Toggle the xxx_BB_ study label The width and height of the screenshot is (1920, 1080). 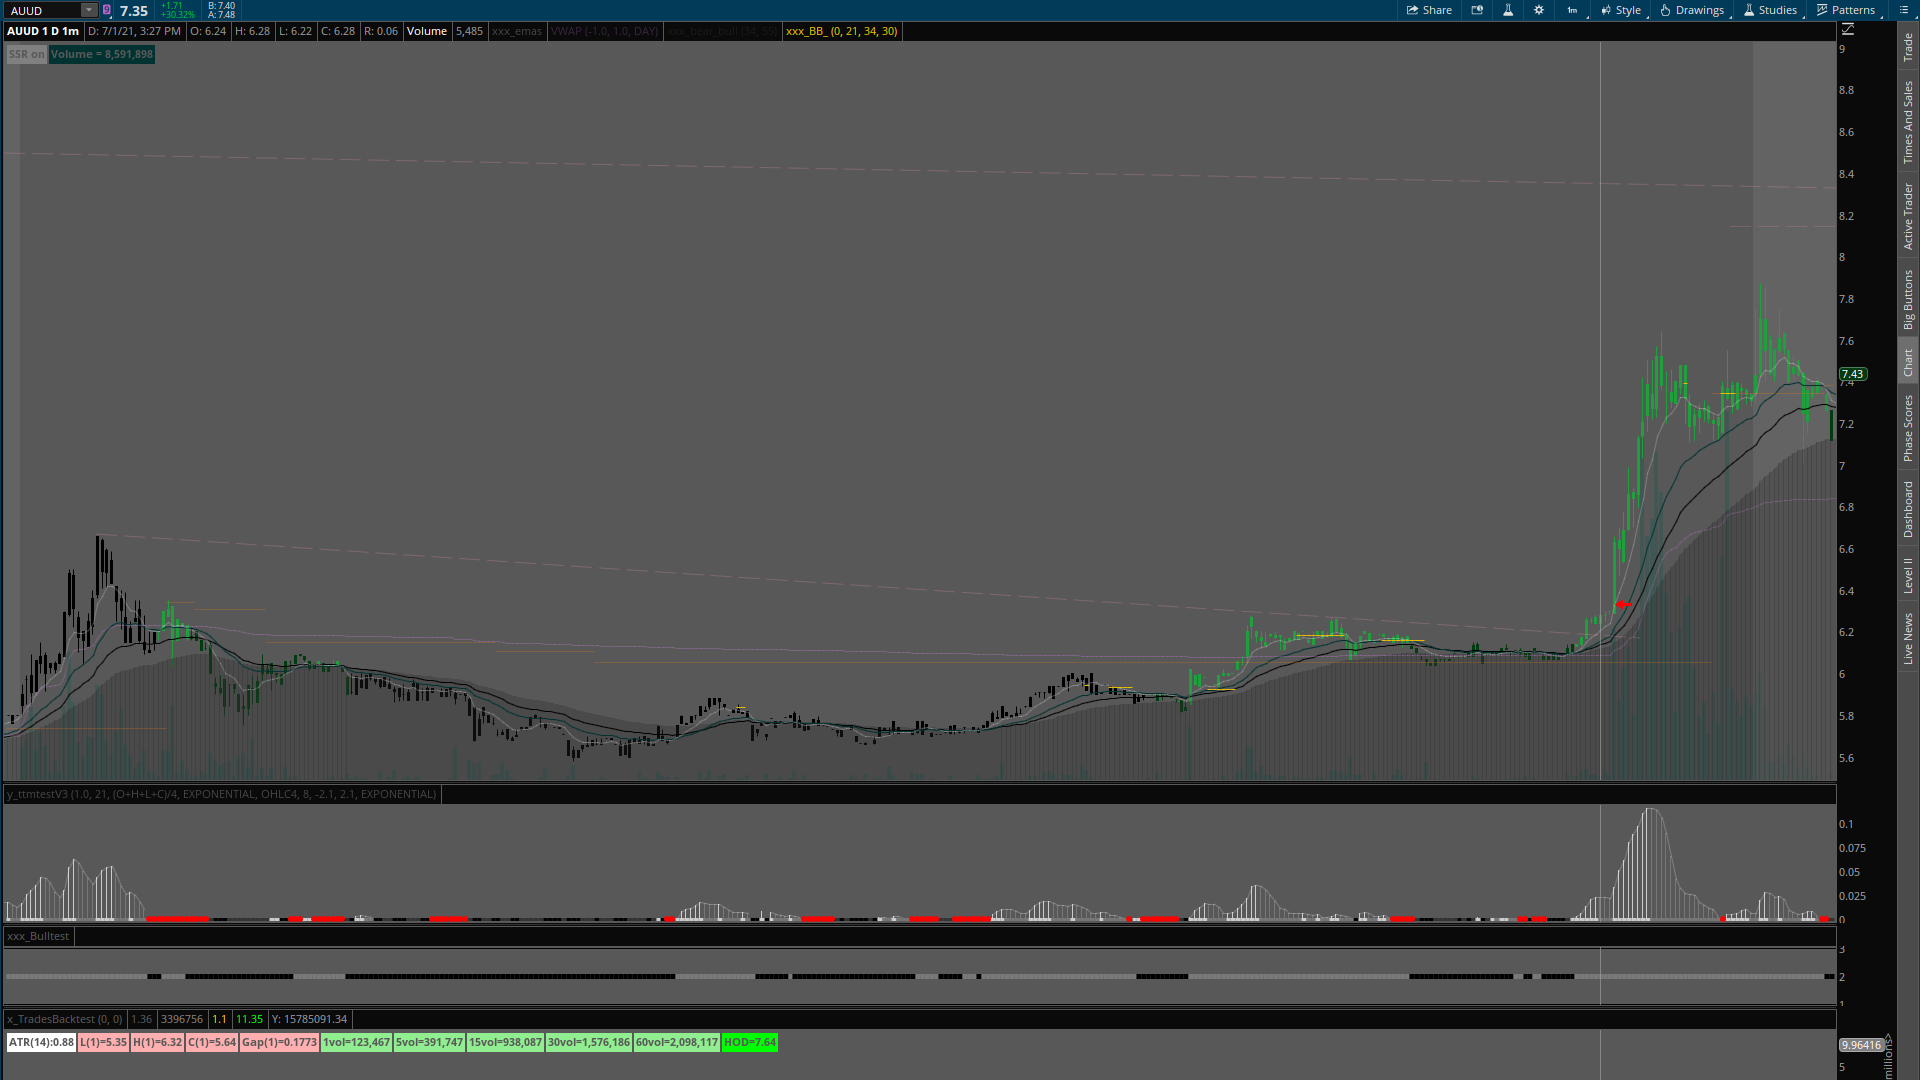[841, 31]
